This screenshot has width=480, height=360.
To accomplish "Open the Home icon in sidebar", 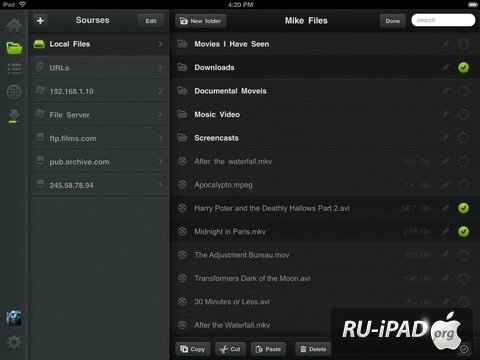I will tap(14, 25).
